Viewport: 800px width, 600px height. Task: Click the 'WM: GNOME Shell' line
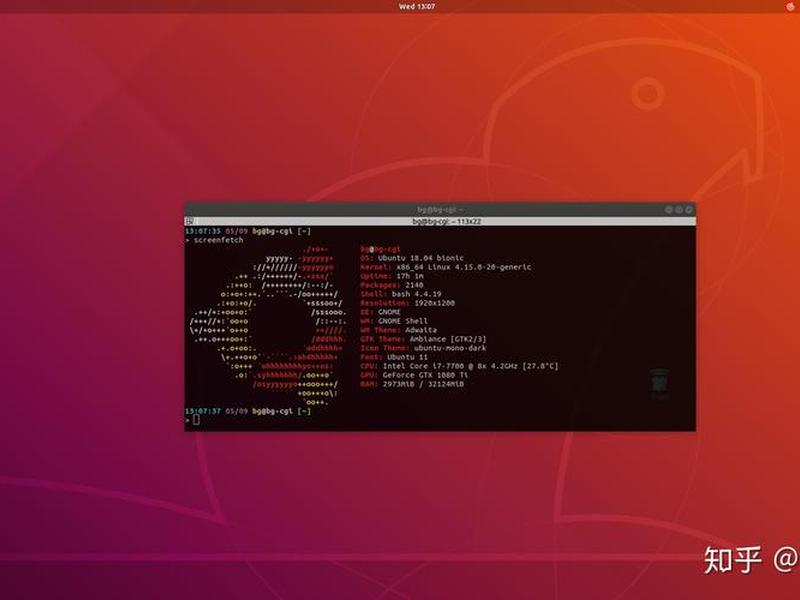pos(394,321)
